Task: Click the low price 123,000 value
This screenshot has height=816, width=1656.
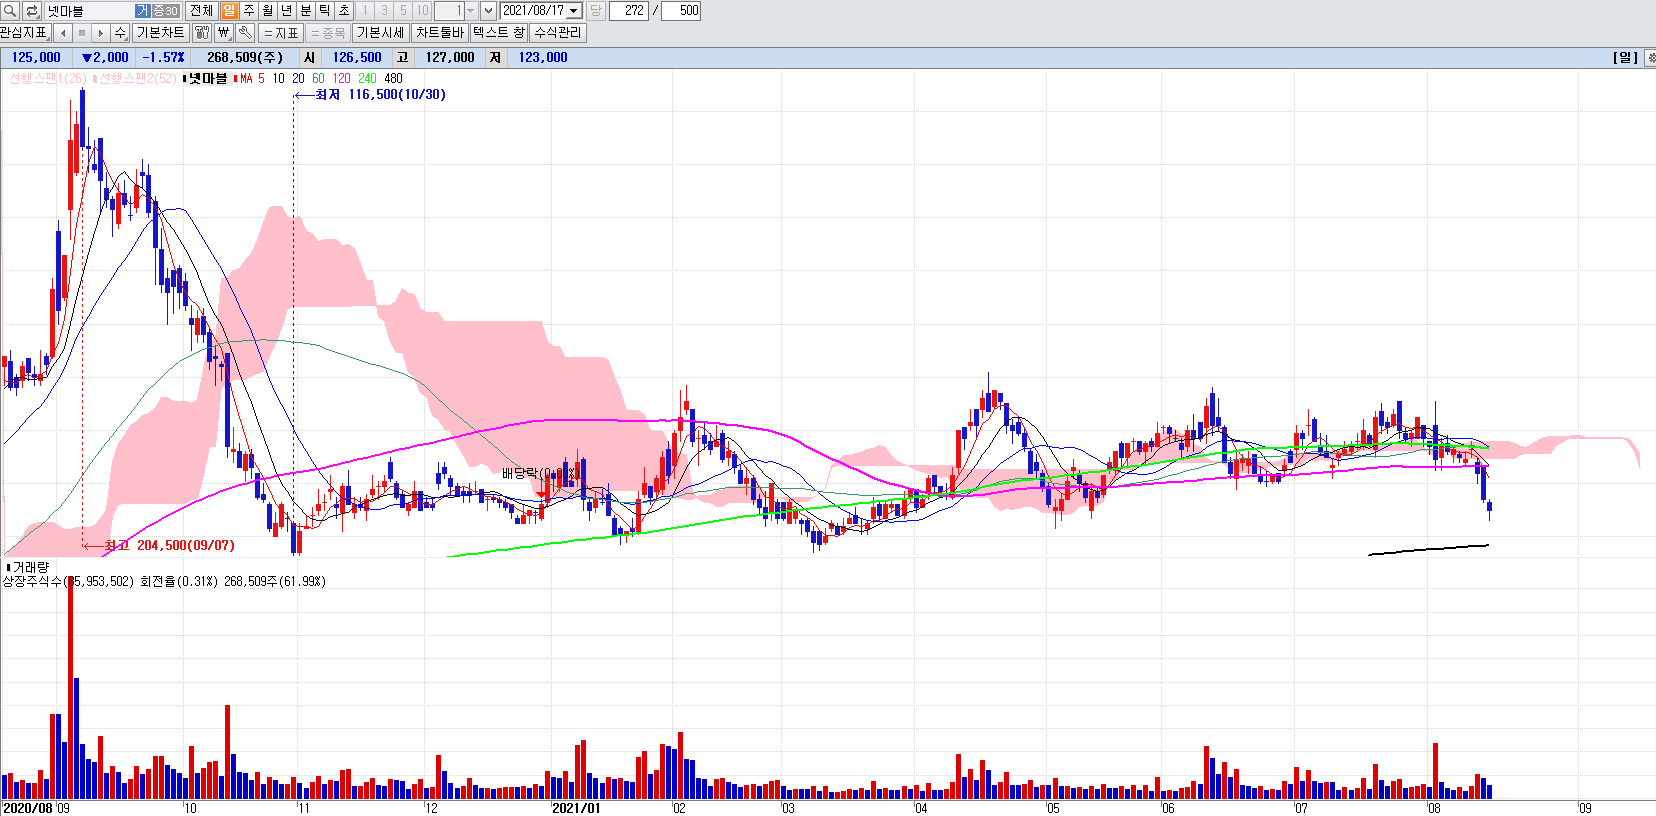Action: (543, 58)
